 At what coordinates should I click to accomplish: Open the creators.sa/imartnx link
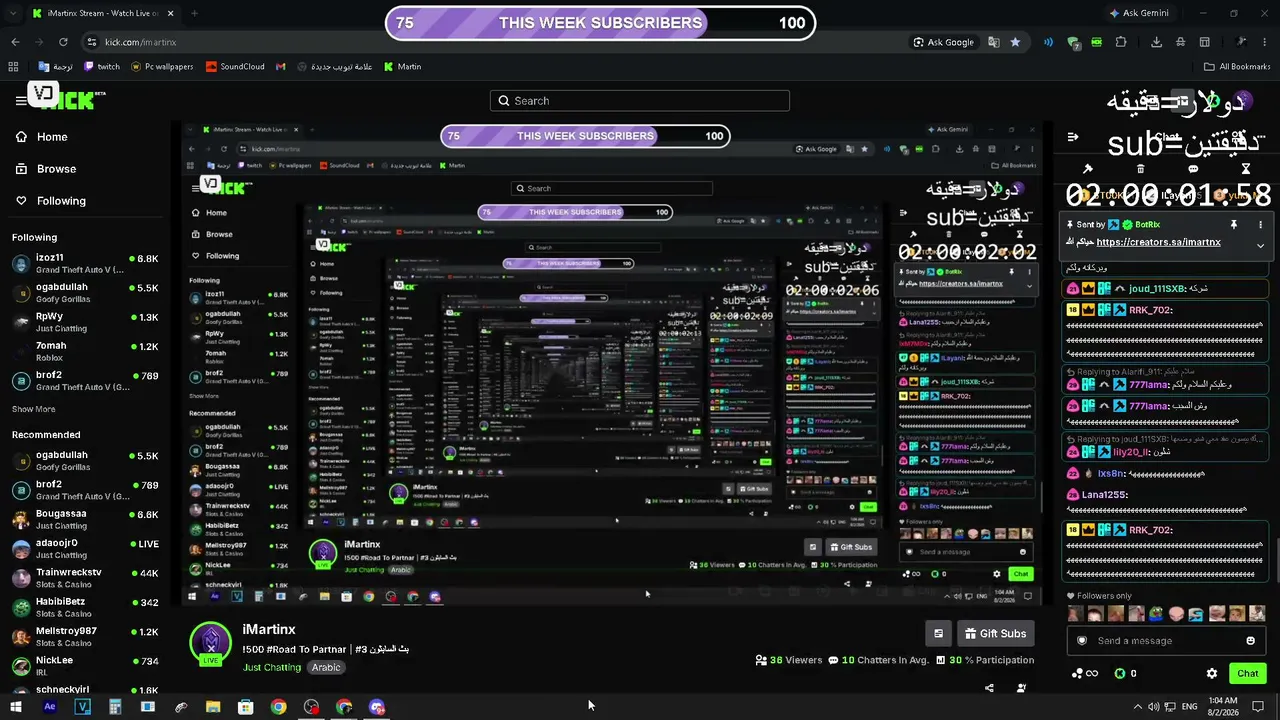coord(1158,242)
